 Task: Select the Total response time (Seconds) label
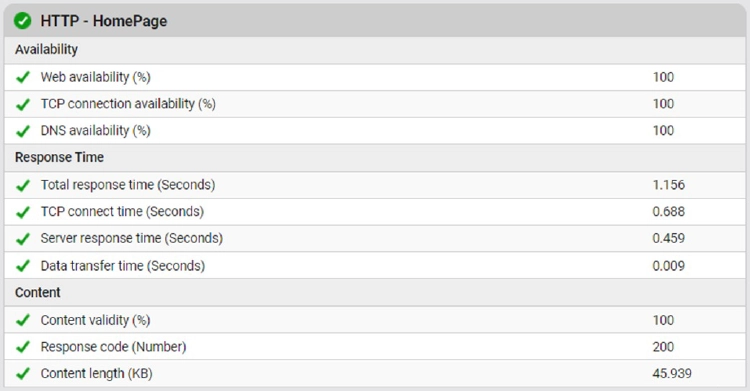pos(128,185)
